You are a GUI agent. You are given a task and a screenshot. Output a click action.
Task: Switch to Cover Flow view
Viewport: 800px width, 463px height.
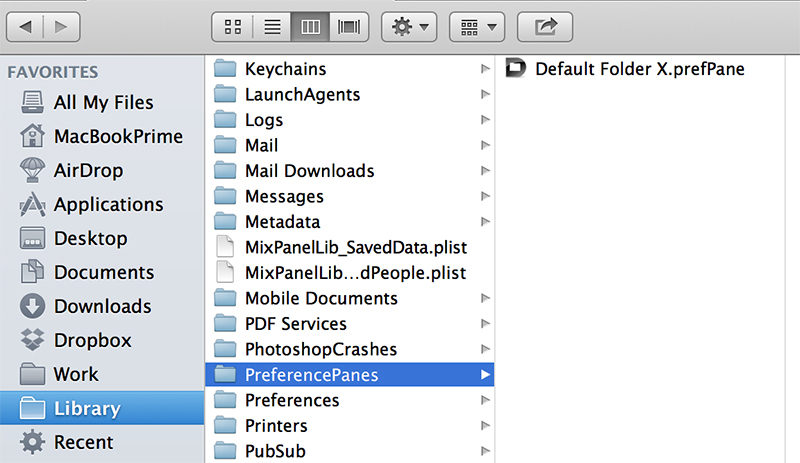349,27
